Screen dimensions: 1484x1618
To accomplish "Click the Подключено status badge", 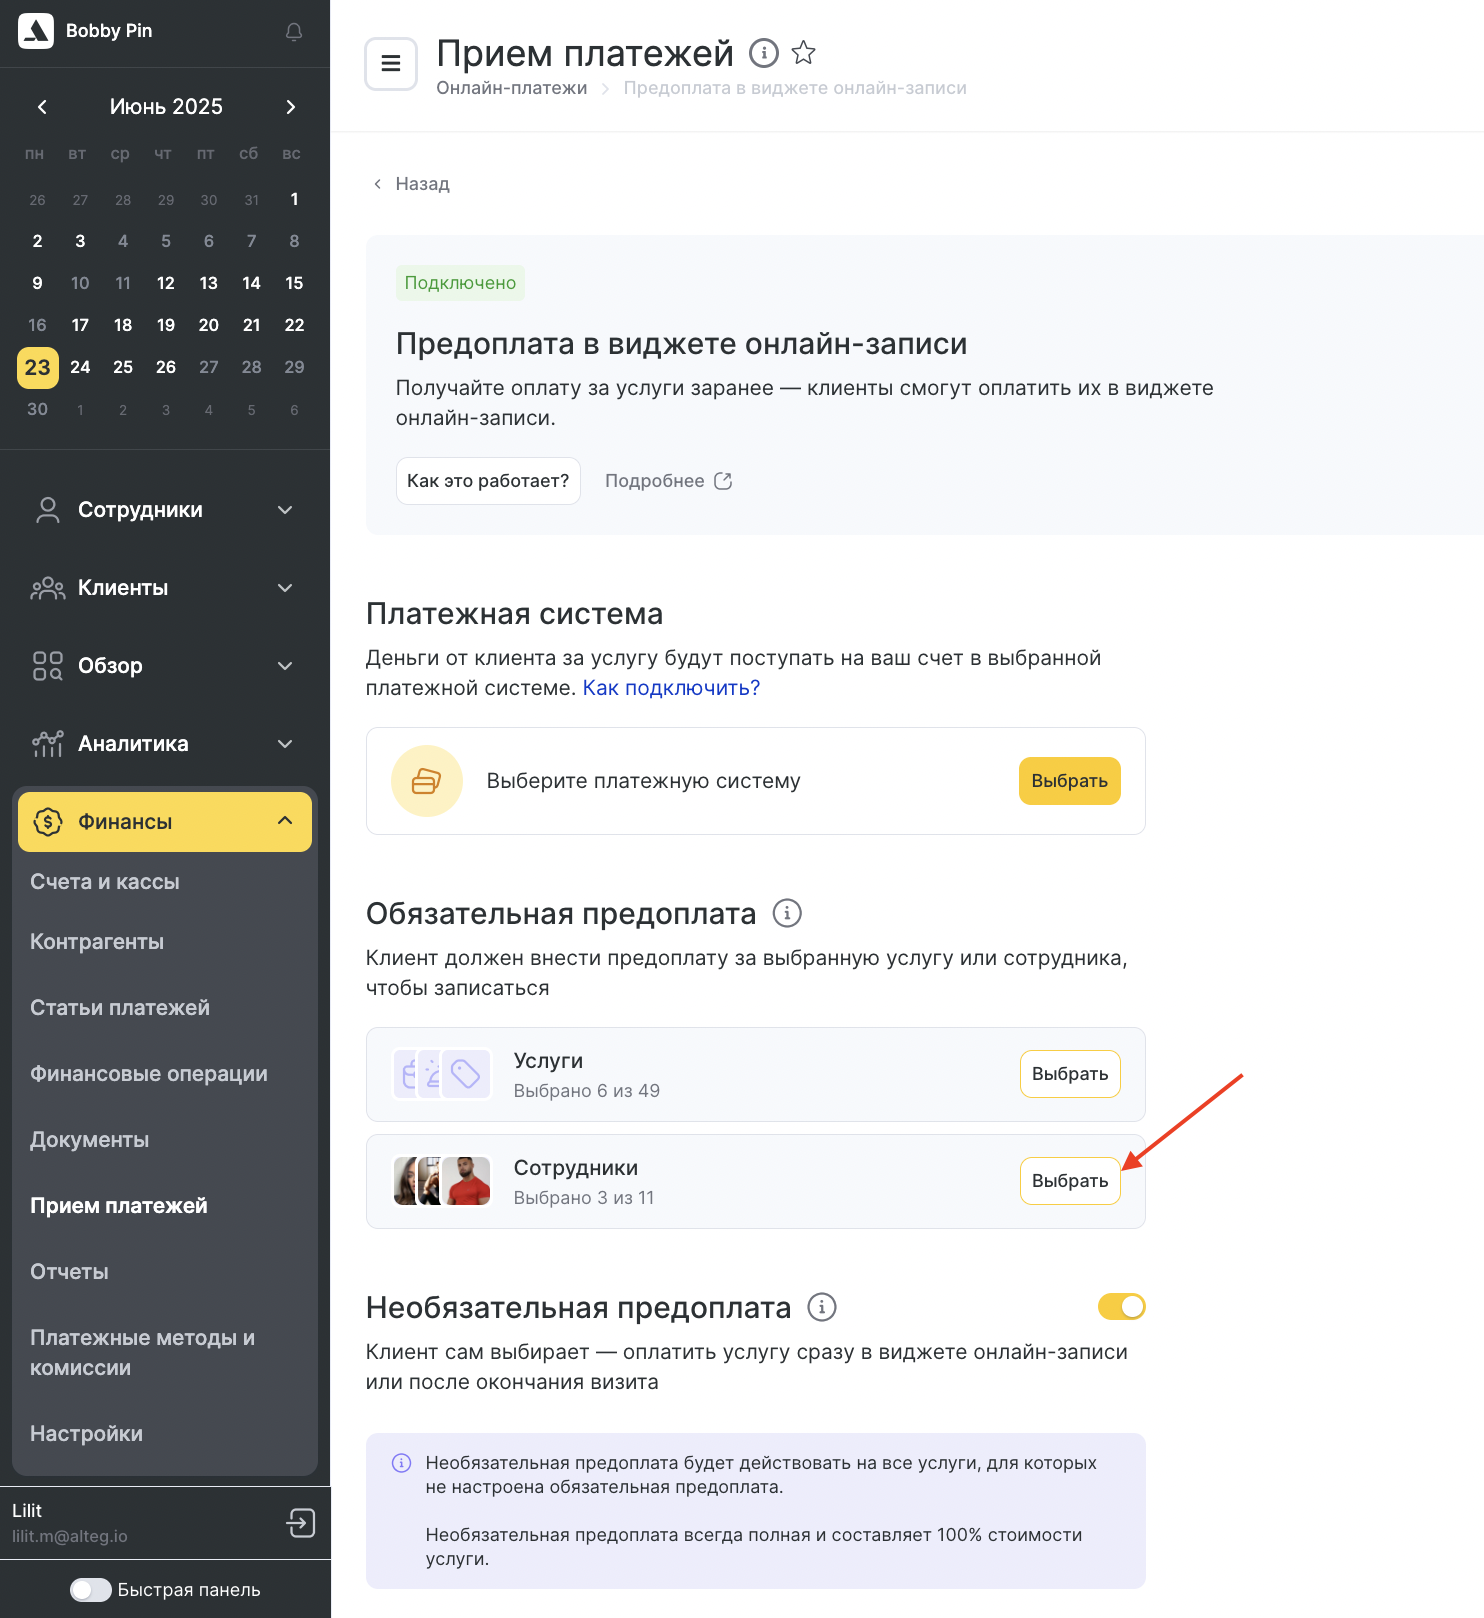I will pos(460,283).
